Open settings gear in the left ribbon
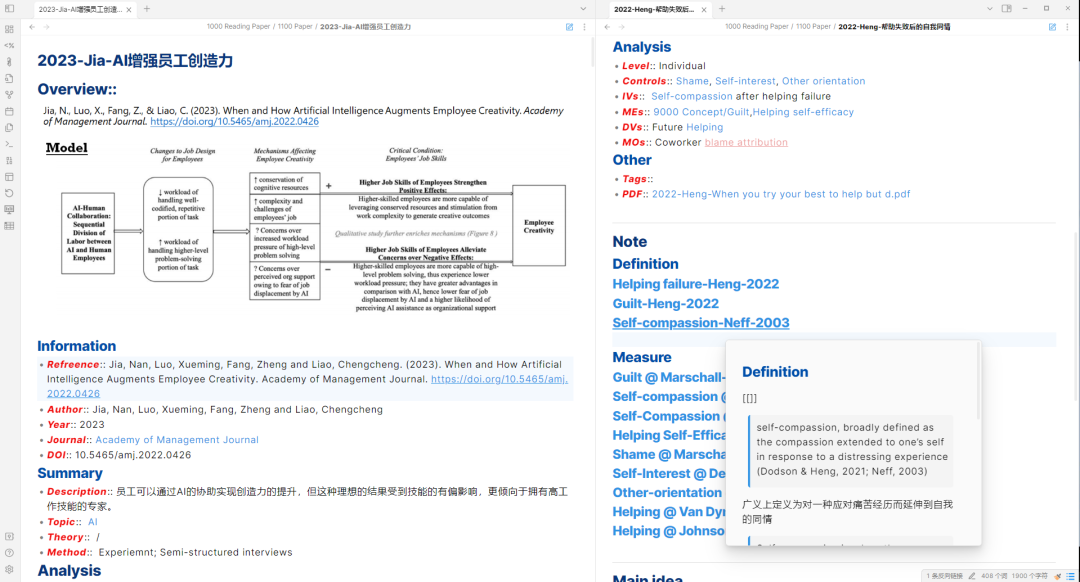The height and width of the screenshot is (582, 1080). tap(9, 570)
